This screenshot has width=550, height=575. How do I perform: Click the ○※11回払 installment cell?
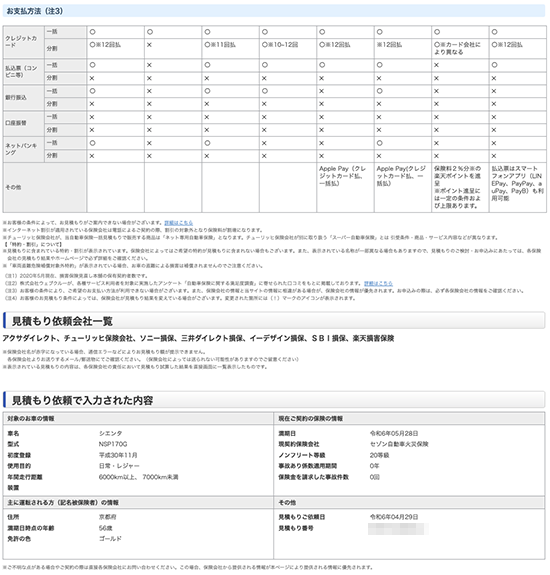(230, 48)
